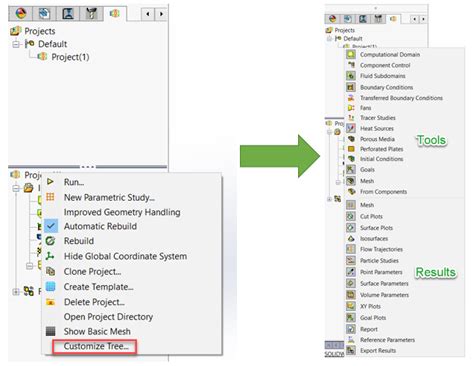Screen dimensions: 474x366
Task: Click the split-pane handle dots in the left panel
Action: pyautogui.click(x=88, y=166)
